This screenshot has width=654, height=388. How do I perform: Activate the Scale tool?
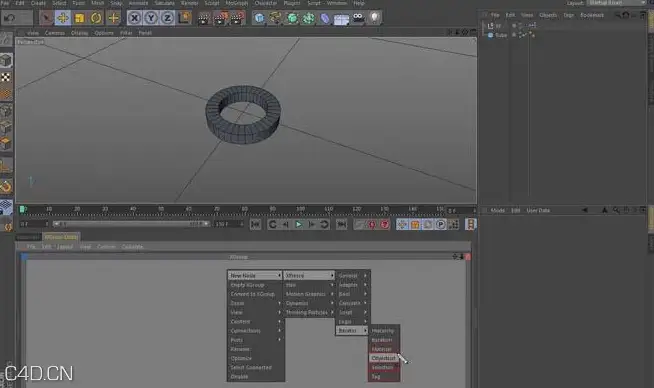79,18
